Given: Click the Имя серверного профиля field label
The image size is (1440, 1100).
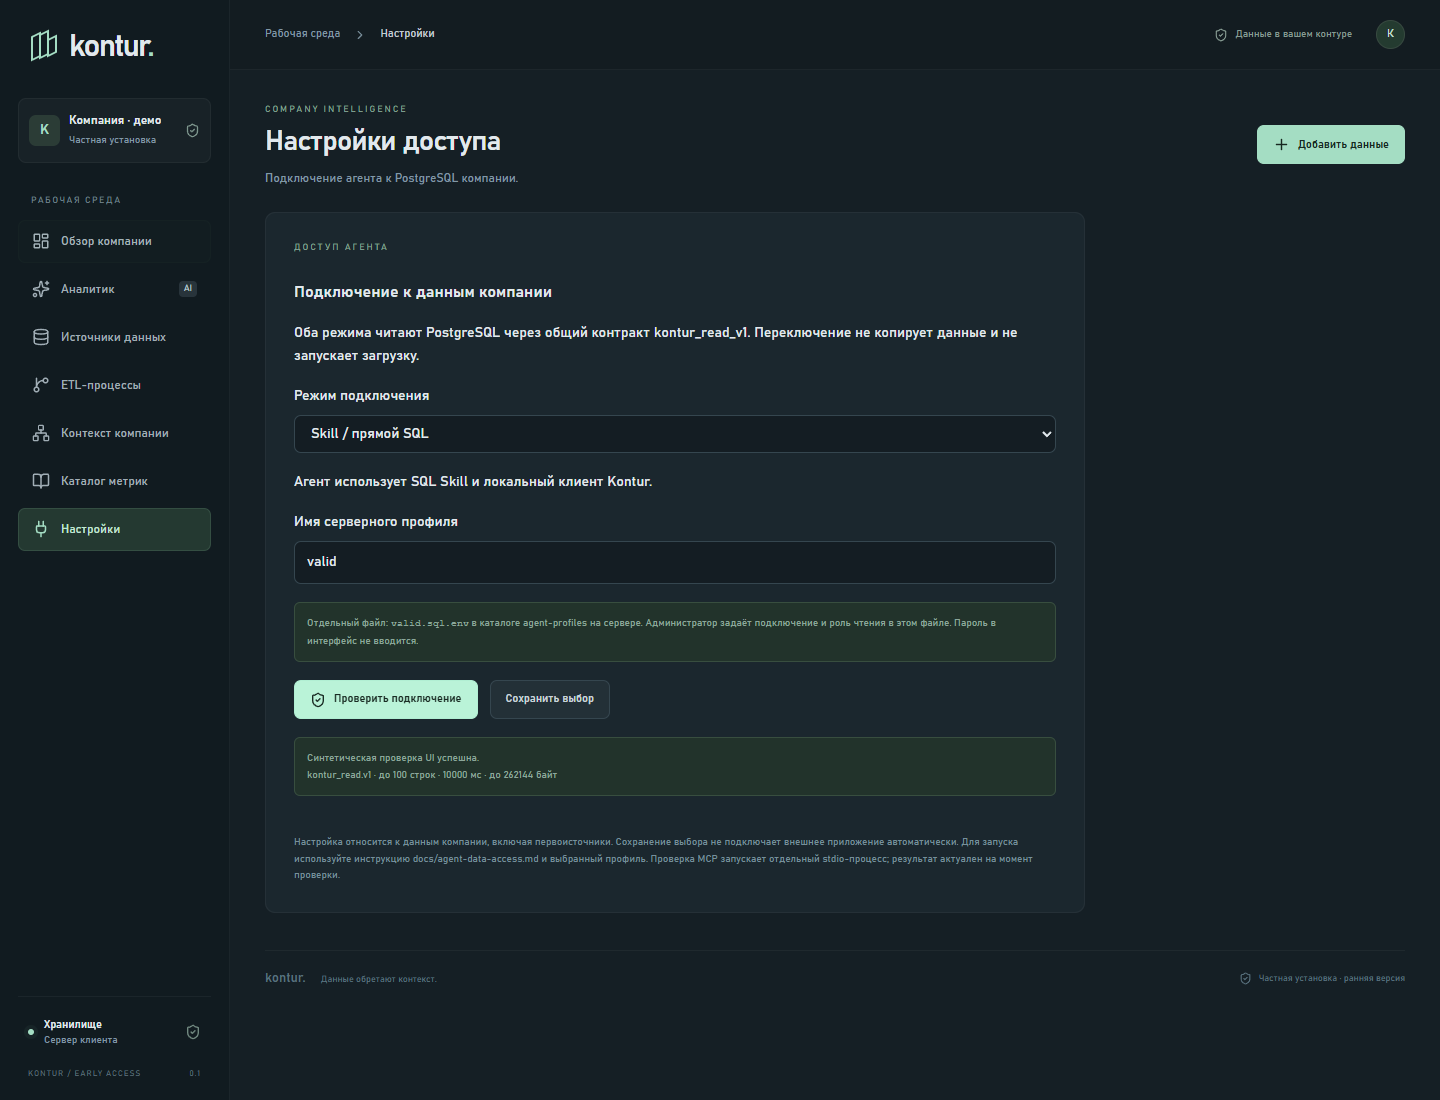Looking at the screenshot, I should click(376, 522).
